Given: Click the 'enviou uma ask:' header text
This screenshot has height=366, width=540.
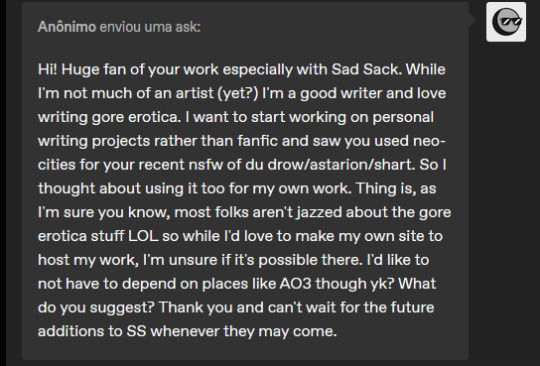Looking at the screenshot, I should point(150,27).
